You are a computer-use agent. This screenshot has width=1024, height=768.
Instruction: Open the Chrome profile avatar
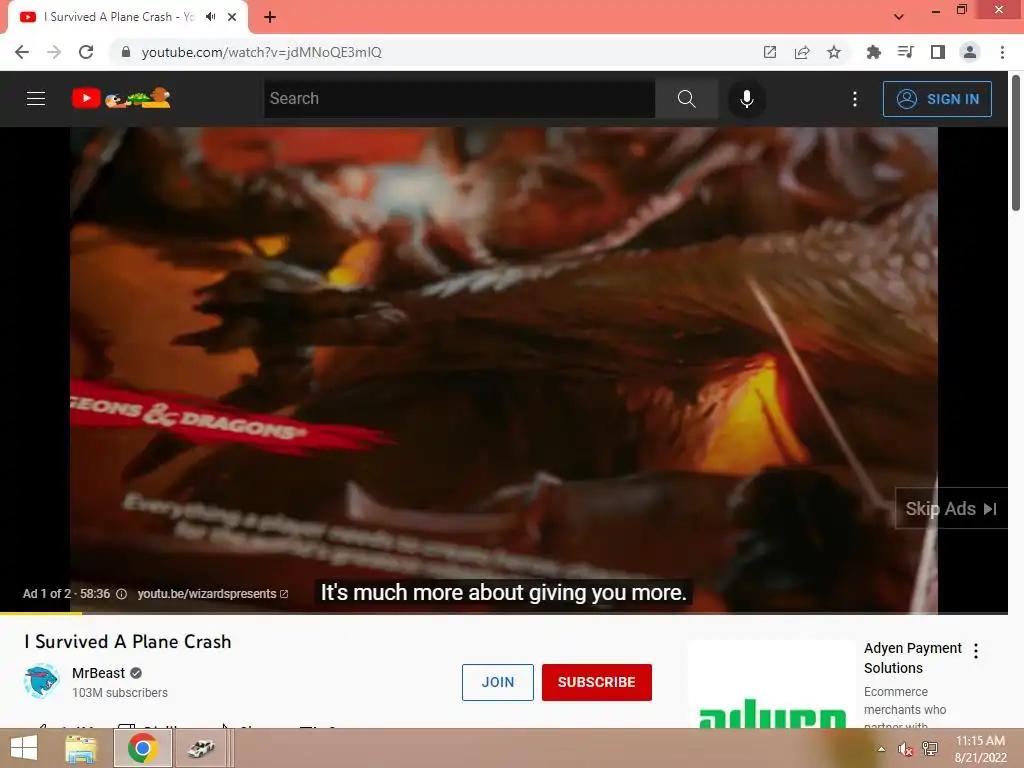[970, 52]
